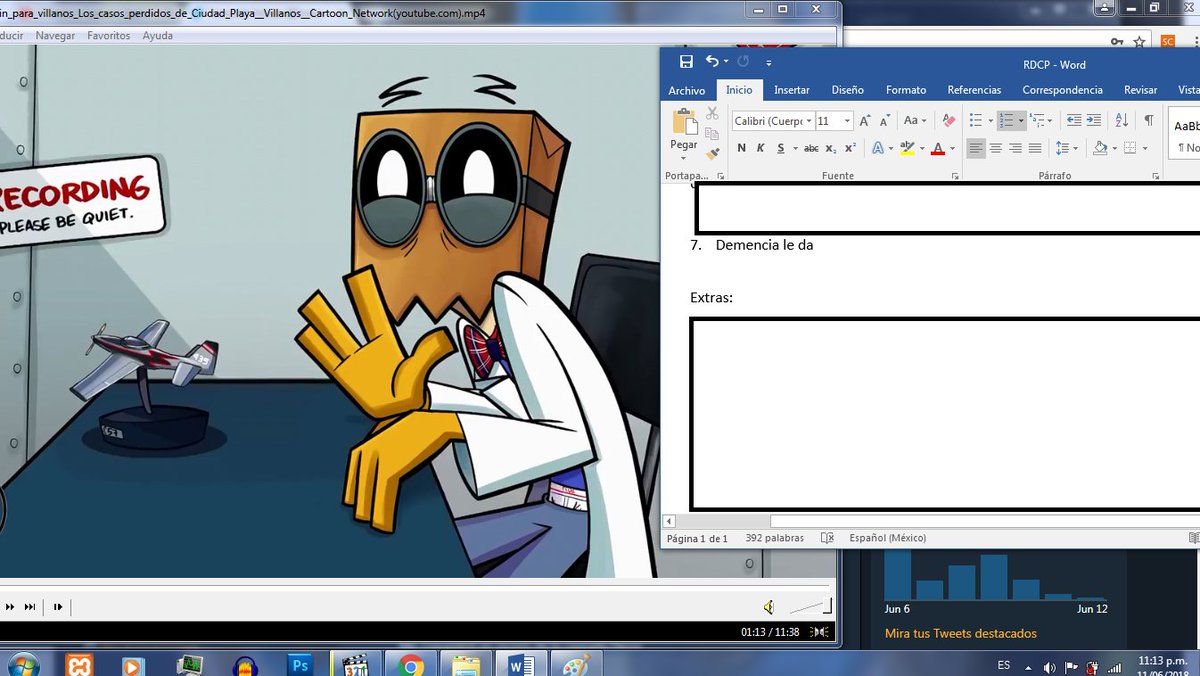The image size is (1200, 676).
Task: Toggle underline (S) formatting
Action: pyautogui.click(x=780, y=148)
